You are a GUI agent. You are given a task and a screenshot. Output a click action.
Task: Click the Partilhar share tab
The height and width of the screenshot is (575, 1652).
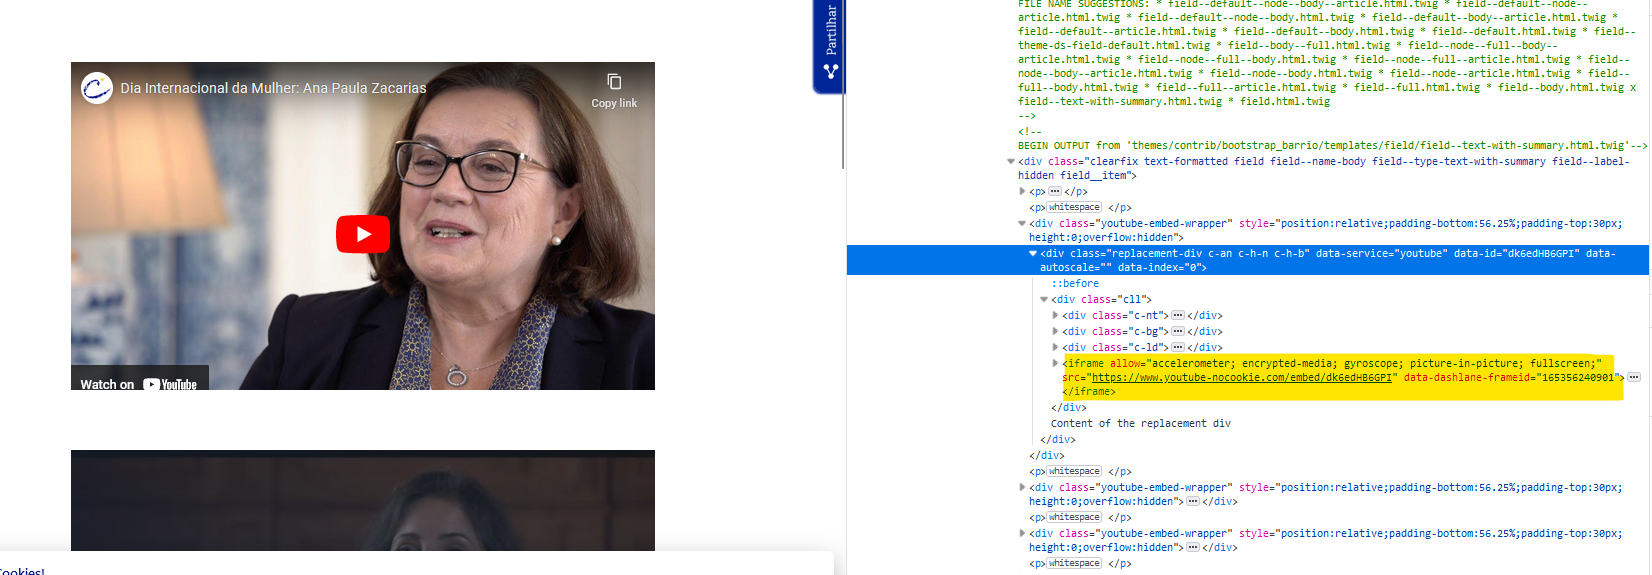coord(831,30)
